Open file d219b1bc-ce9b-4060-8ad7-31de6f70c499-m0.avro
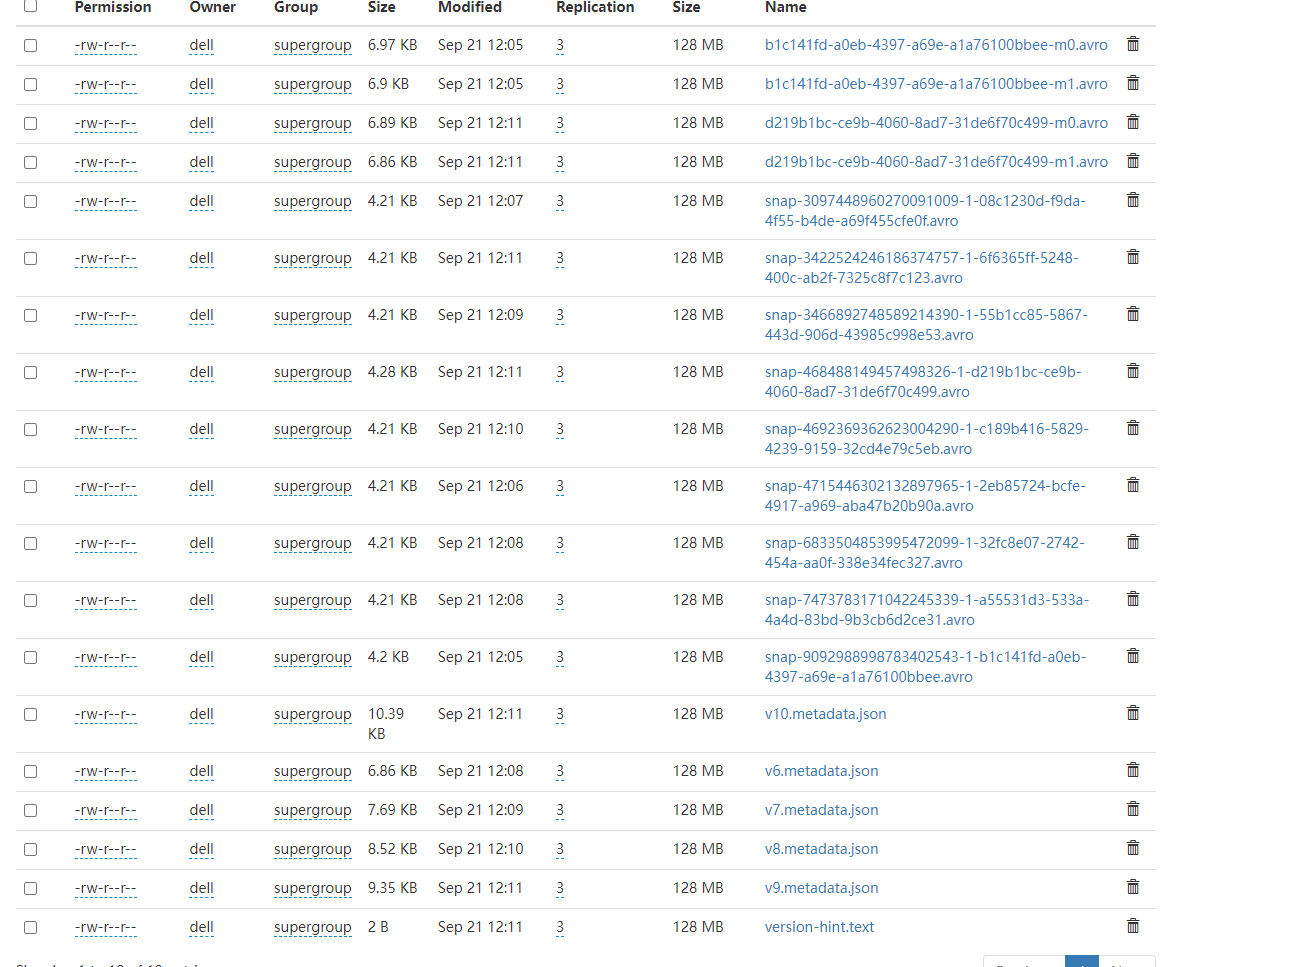This screenshot has height=967, width=1293. (x=936, y=123)
